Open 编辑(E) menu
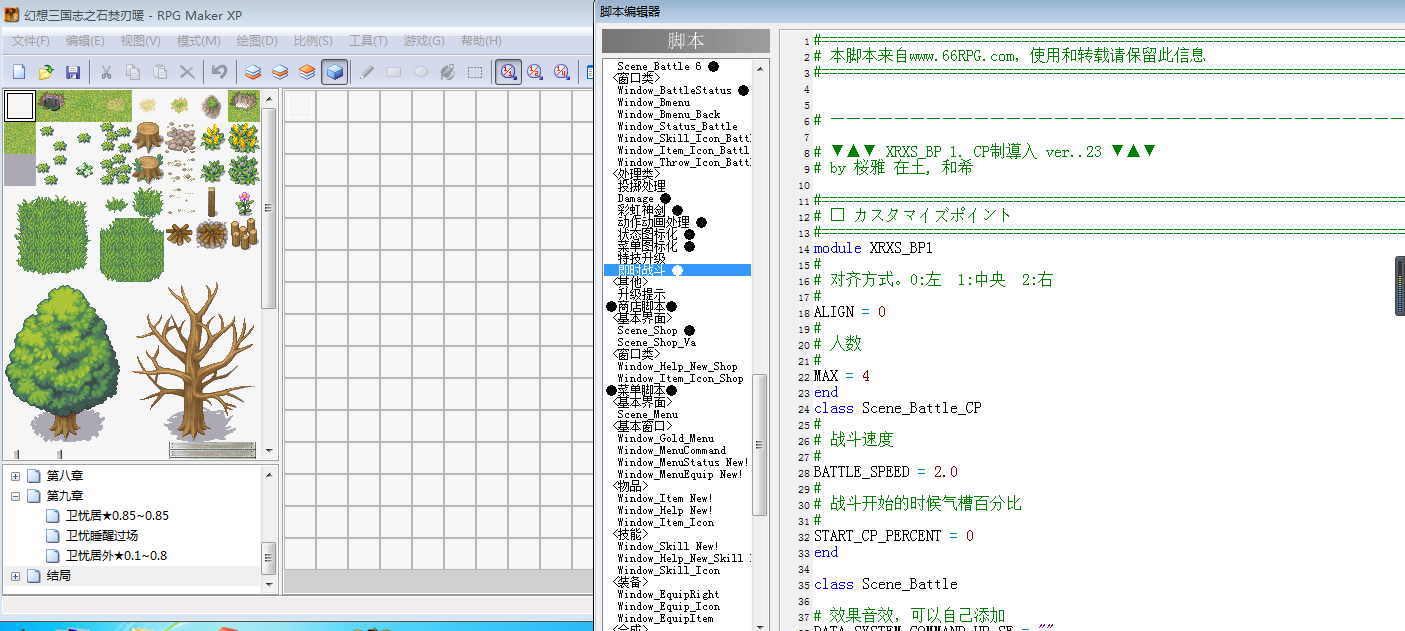This screenshot has width=1405, height=631. (85, 40)
